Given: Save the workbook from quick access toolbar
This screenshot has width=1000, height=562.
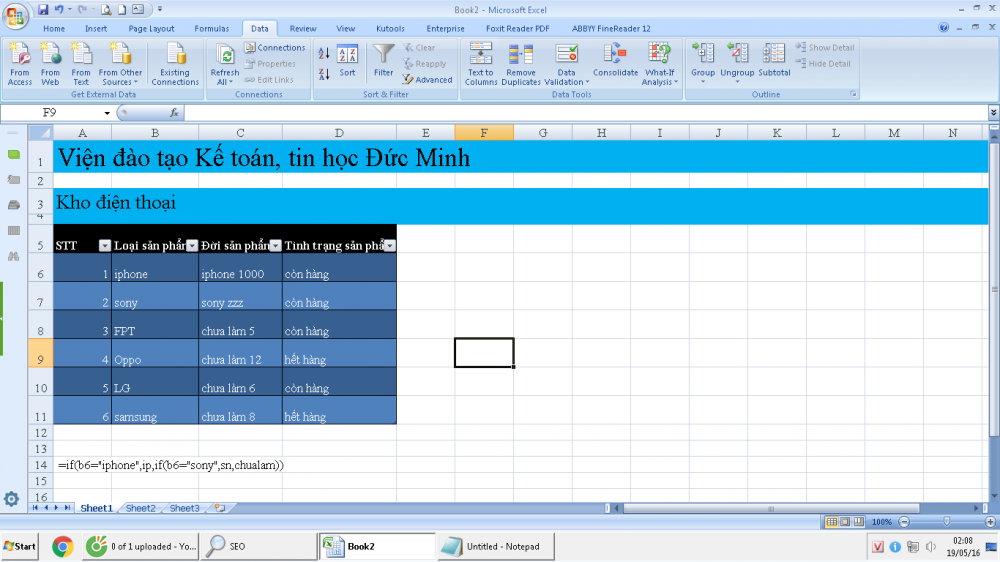Looking at the screenshot, I should [x=43, y=10].
